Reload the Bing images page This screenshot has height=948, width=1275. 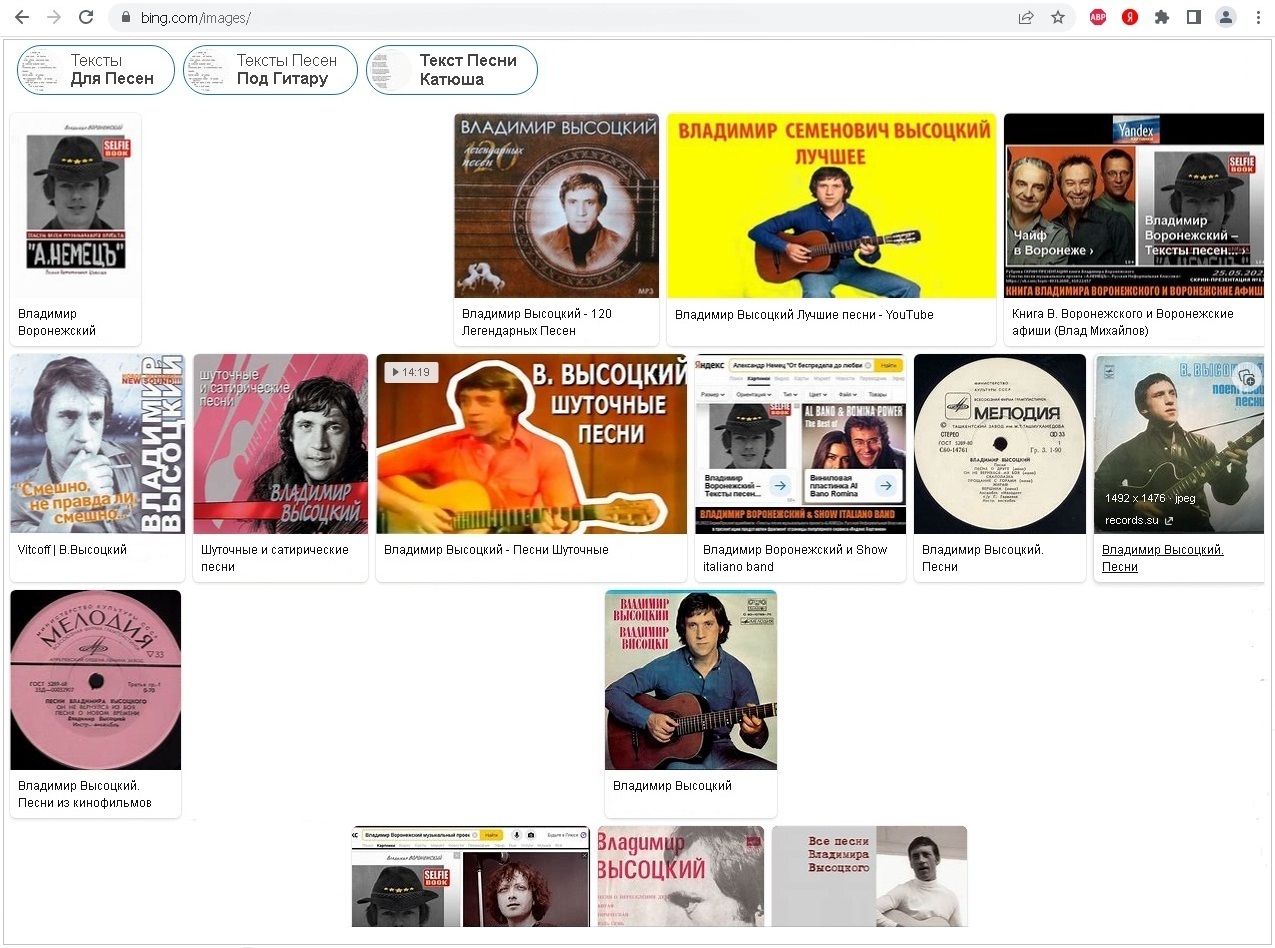pos(86,17)
